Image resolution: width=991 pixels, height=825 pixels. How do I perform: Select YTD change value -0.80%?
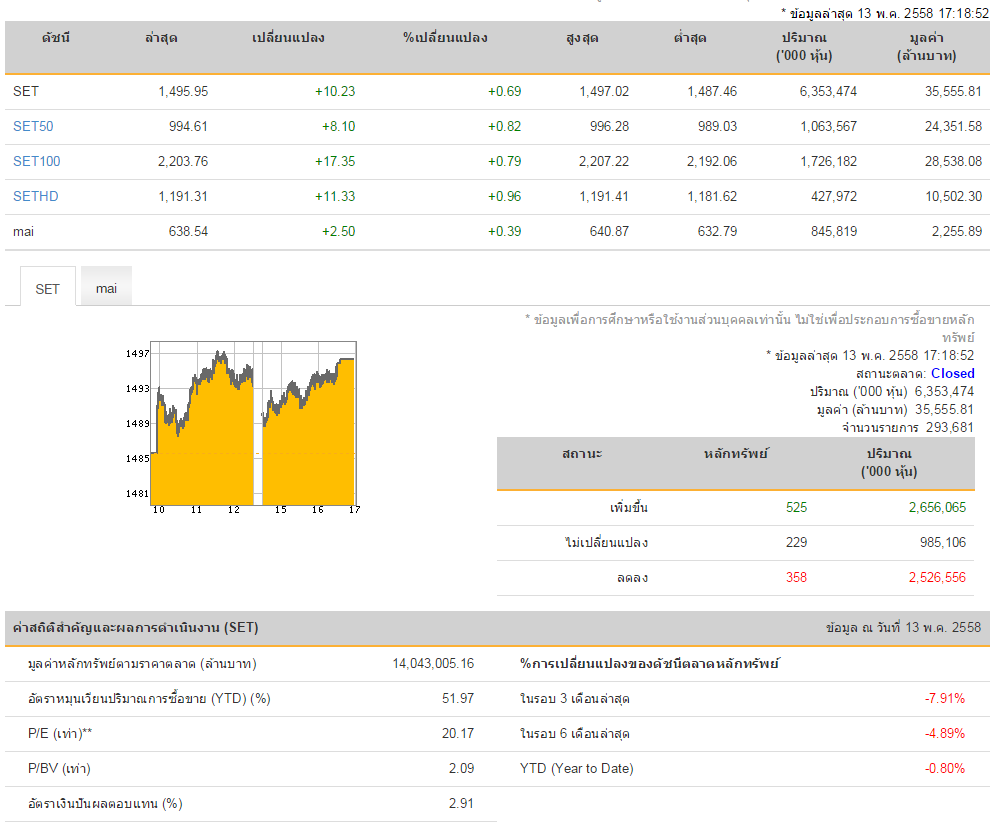pos(945,769)
